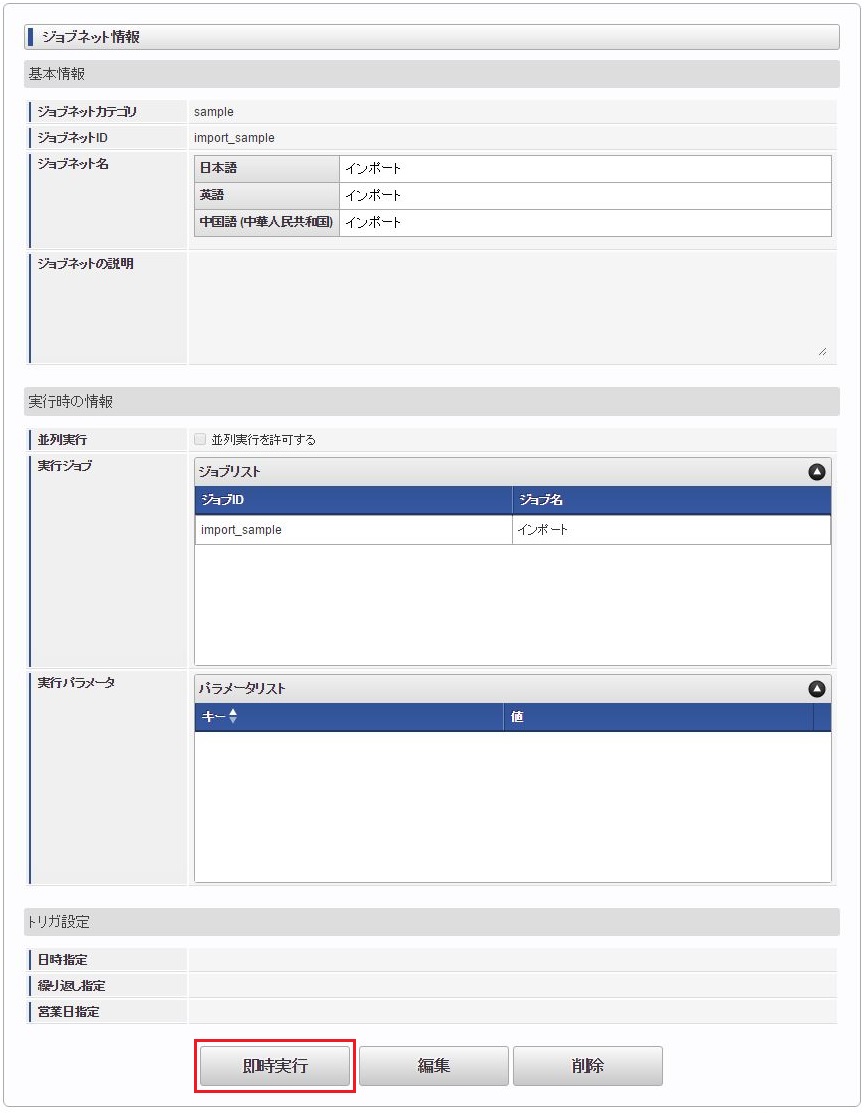Select the import_sample job row
The image size is (865, 1113).
[512, 530]
